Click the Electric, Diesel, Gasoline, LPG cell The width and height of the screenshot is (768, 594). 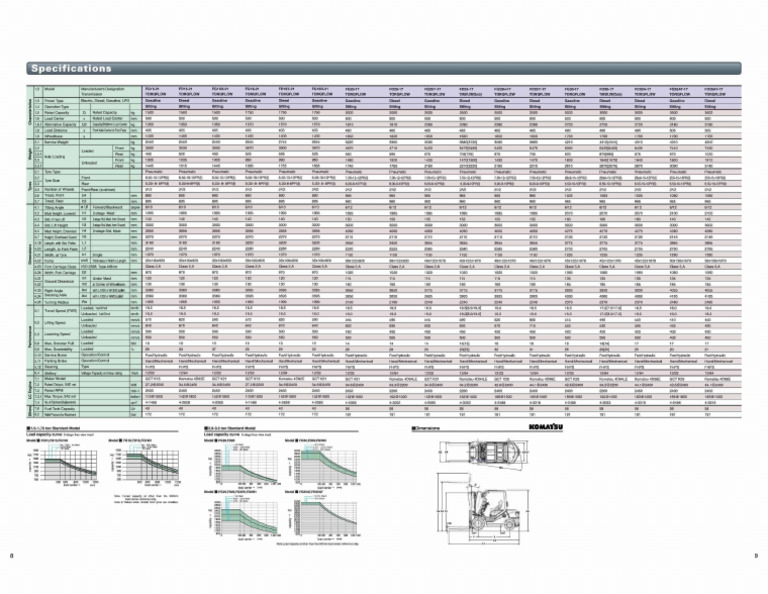[104, 100]
